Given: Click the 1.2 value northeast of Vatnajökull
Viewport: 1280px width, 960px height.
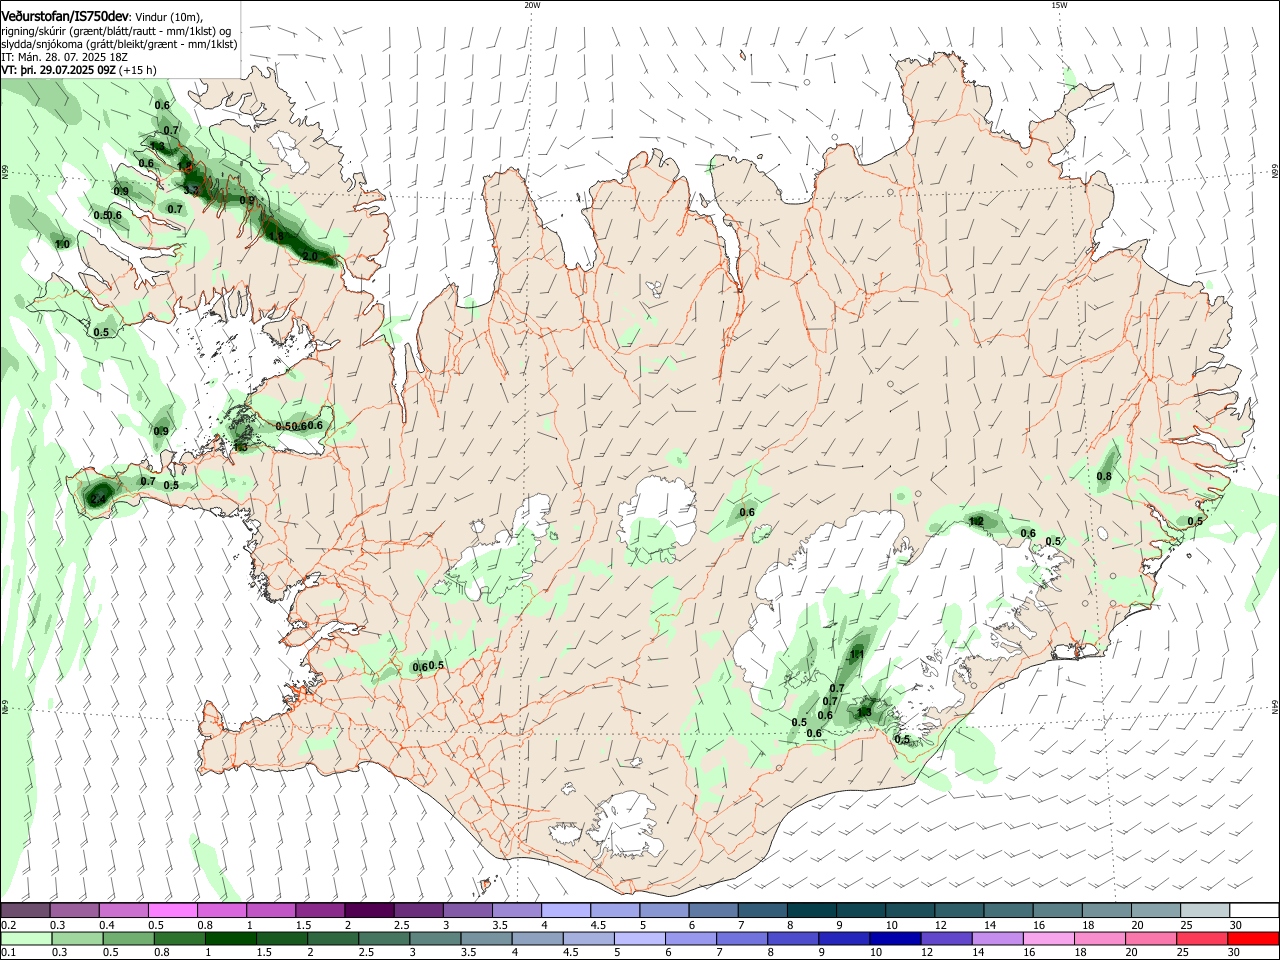Looking at the screenshot, I should (x=977, y=521).
